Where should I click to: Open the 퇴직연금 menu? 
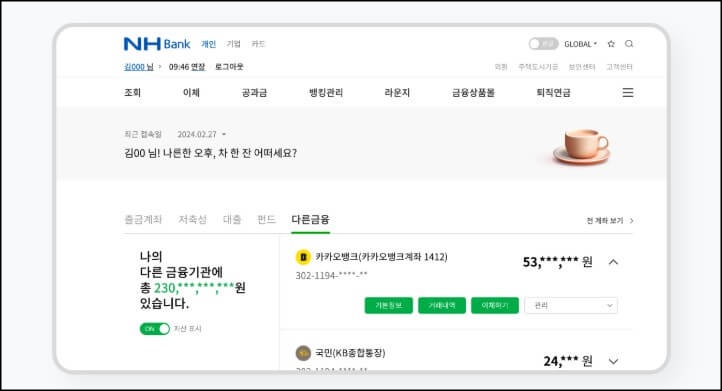pyautogui.click(x=553, y=93)
